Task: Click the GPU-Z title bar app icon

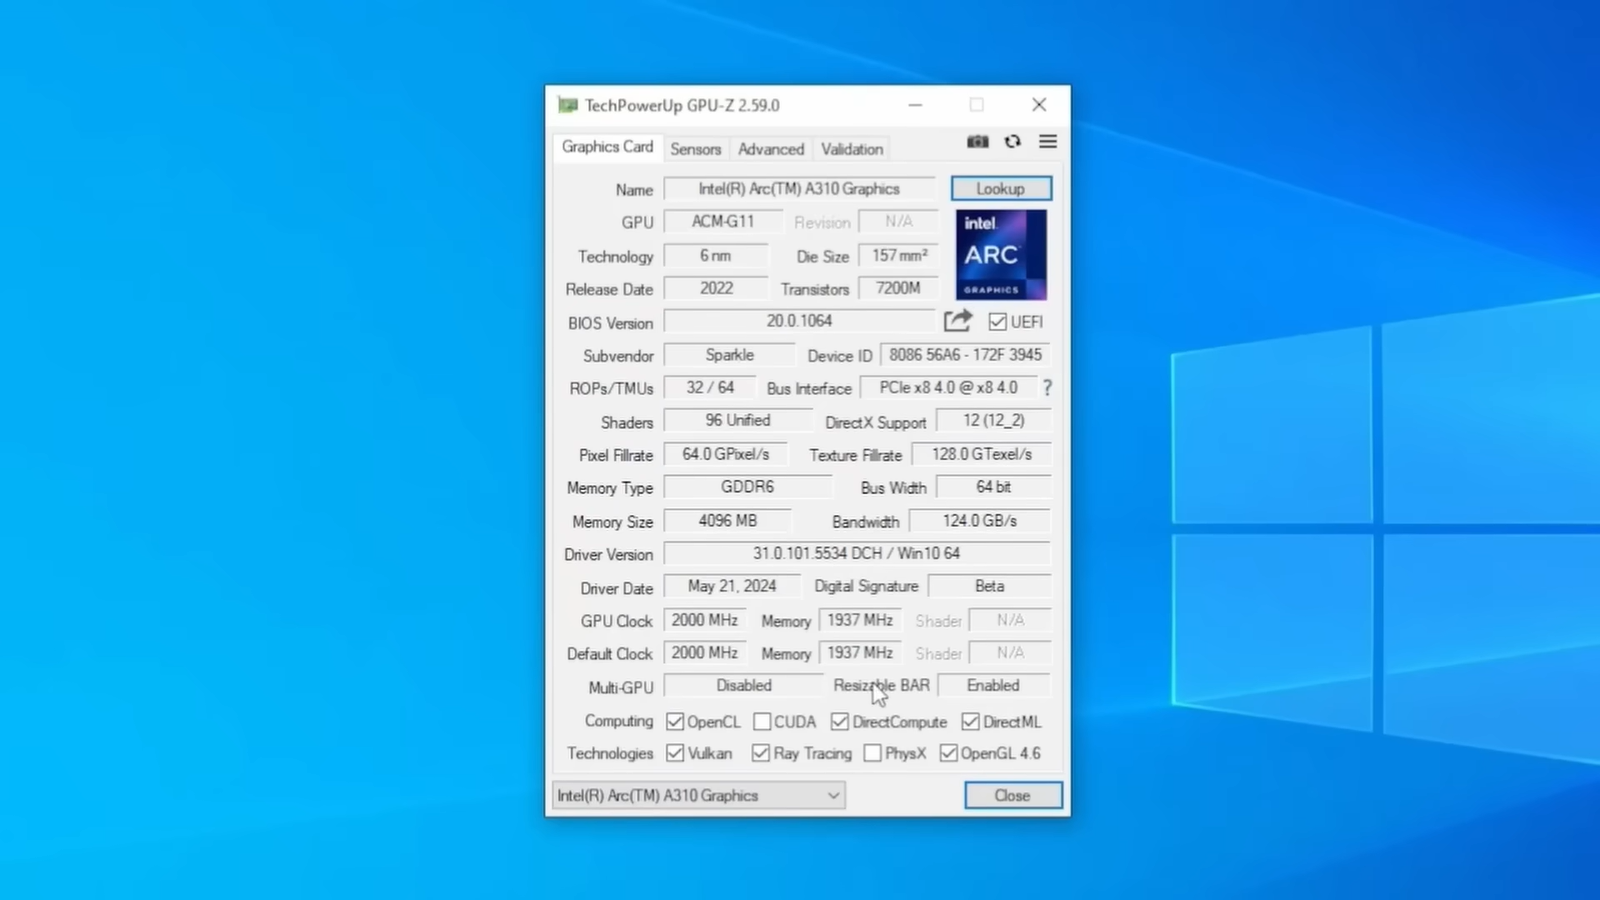Action: (x=568, y=105)
